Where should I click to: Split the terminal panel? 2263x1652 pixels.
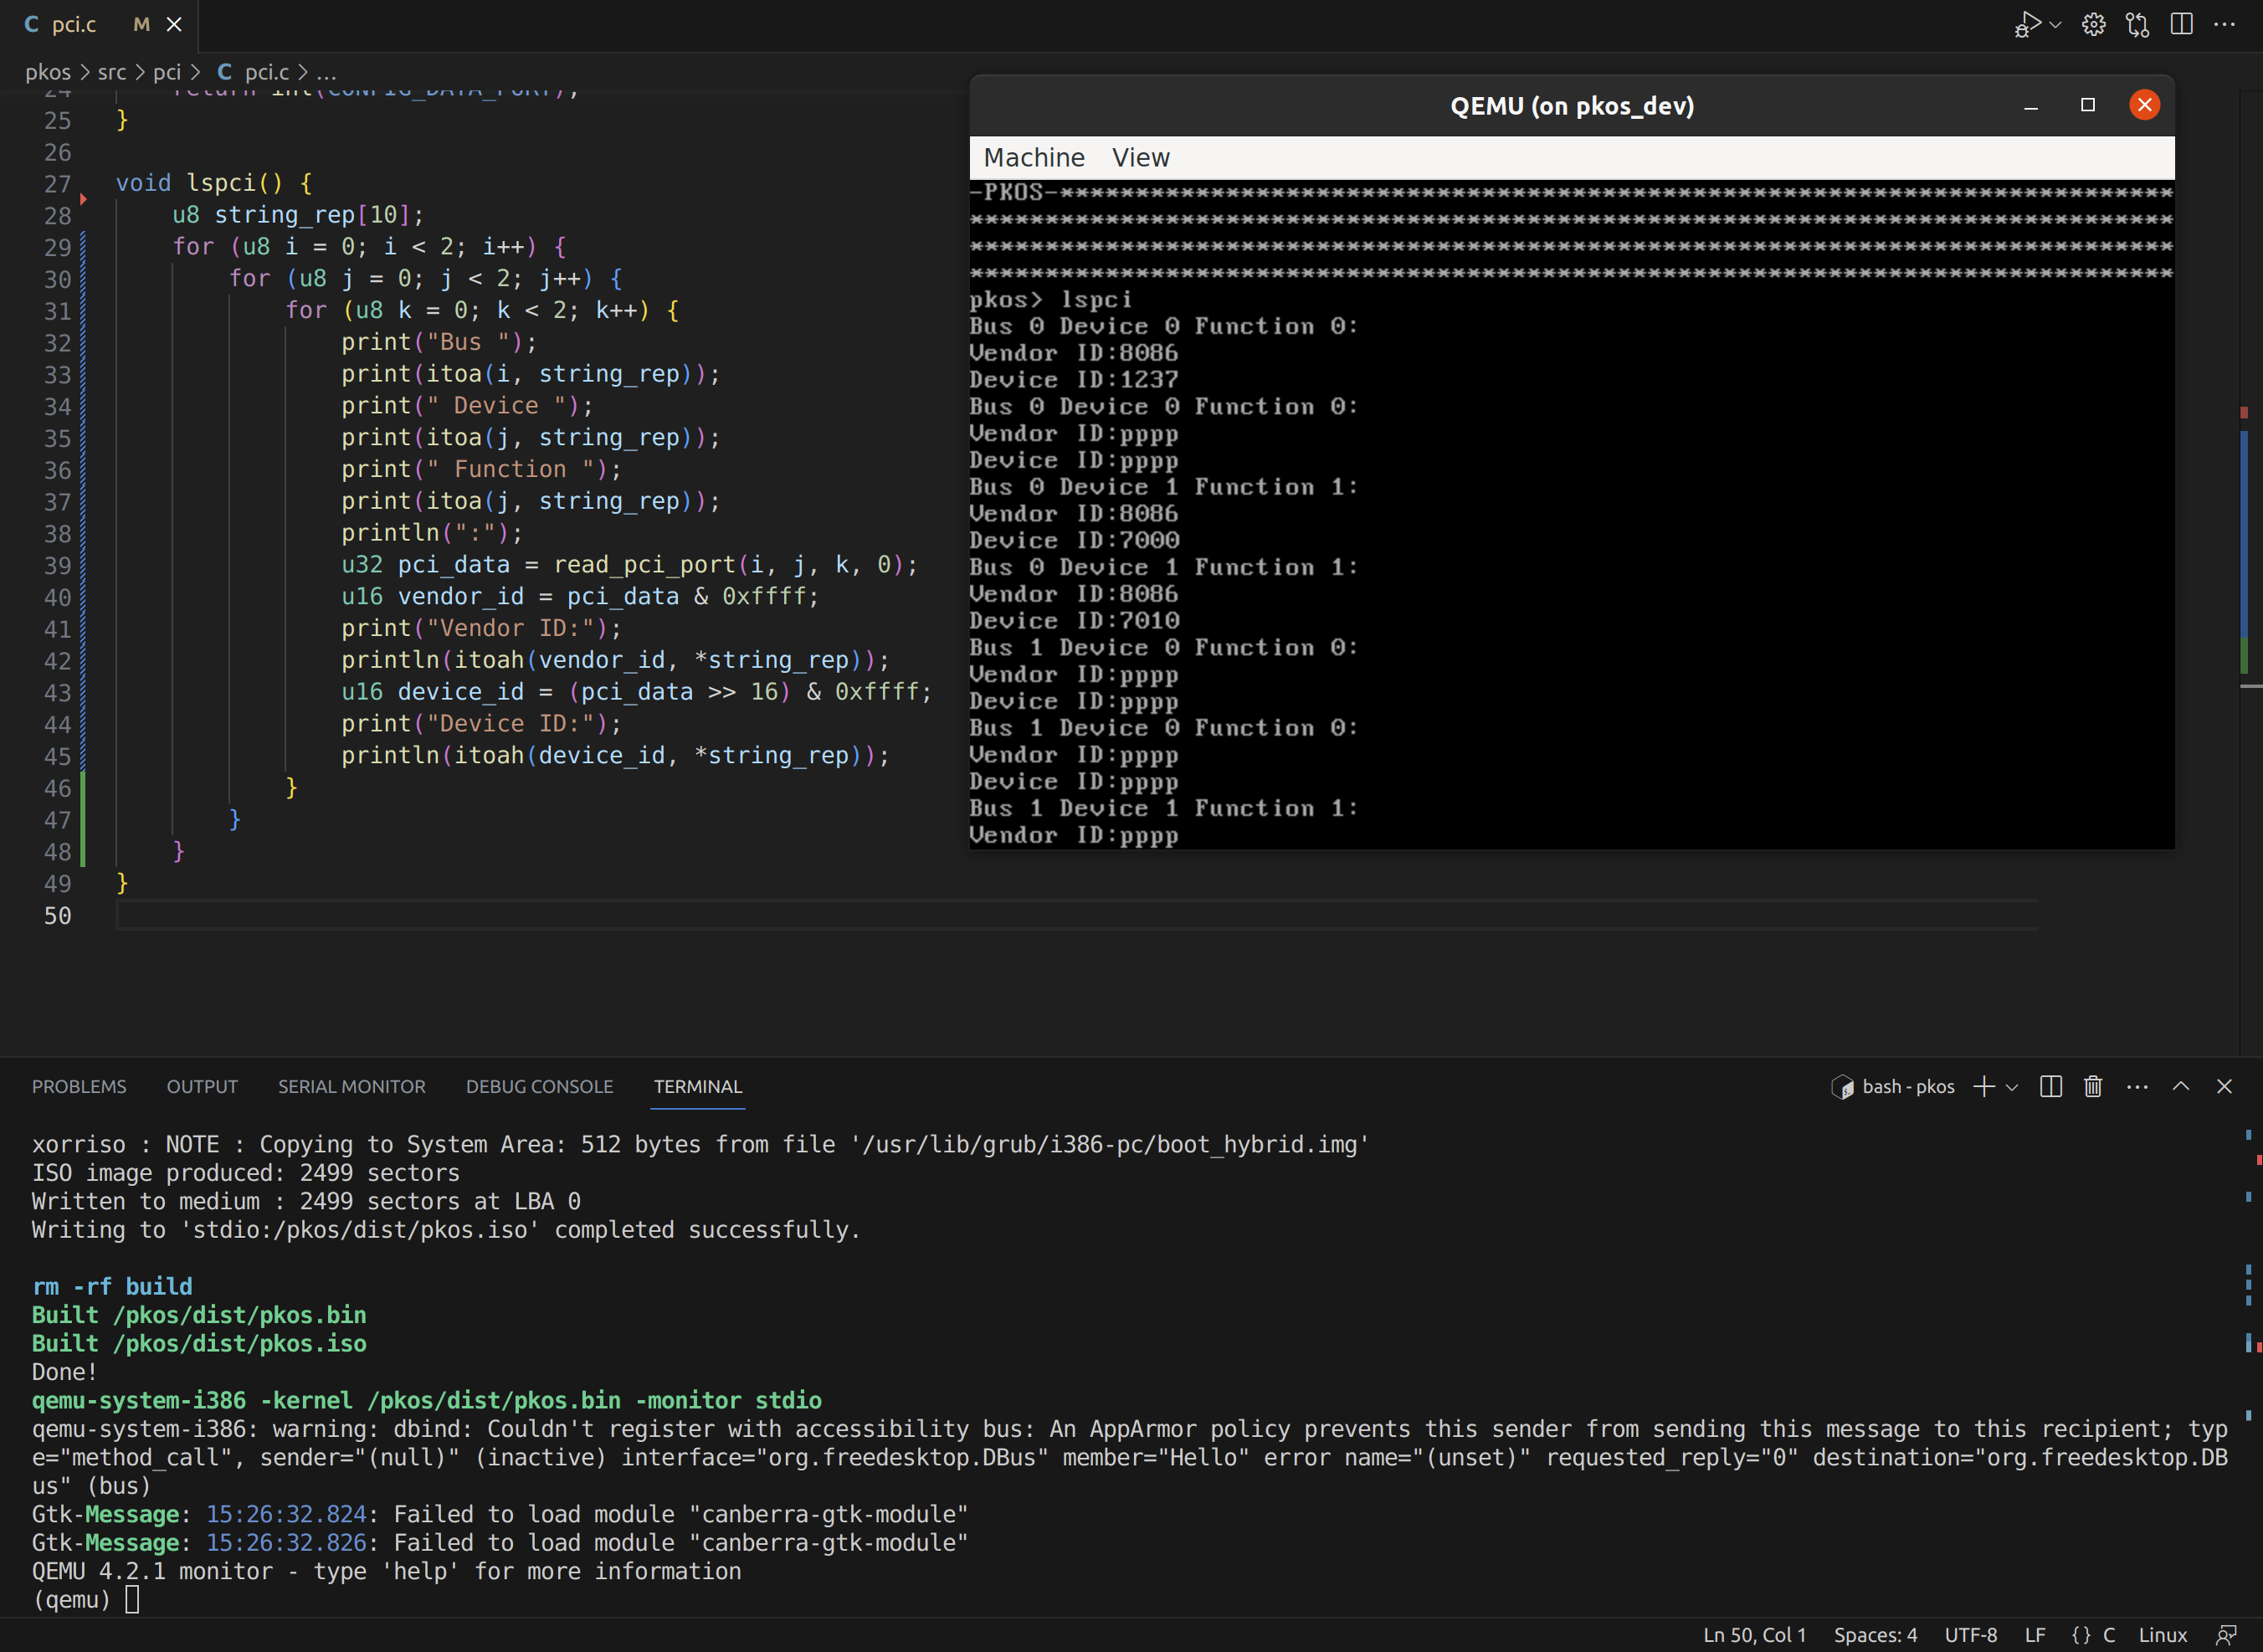2050,1086
